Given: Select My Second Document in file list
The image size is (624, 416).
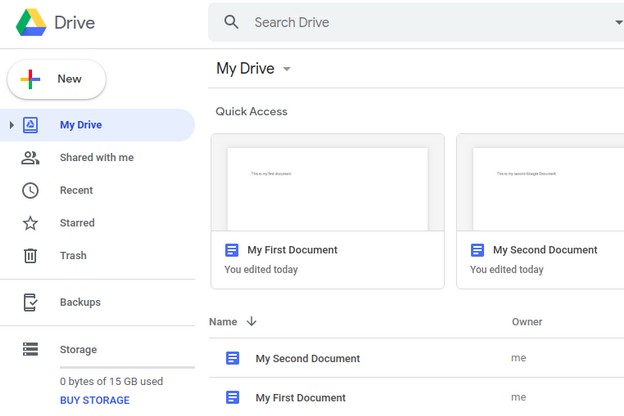Looking at the screenshot, I should coord(308,358).
